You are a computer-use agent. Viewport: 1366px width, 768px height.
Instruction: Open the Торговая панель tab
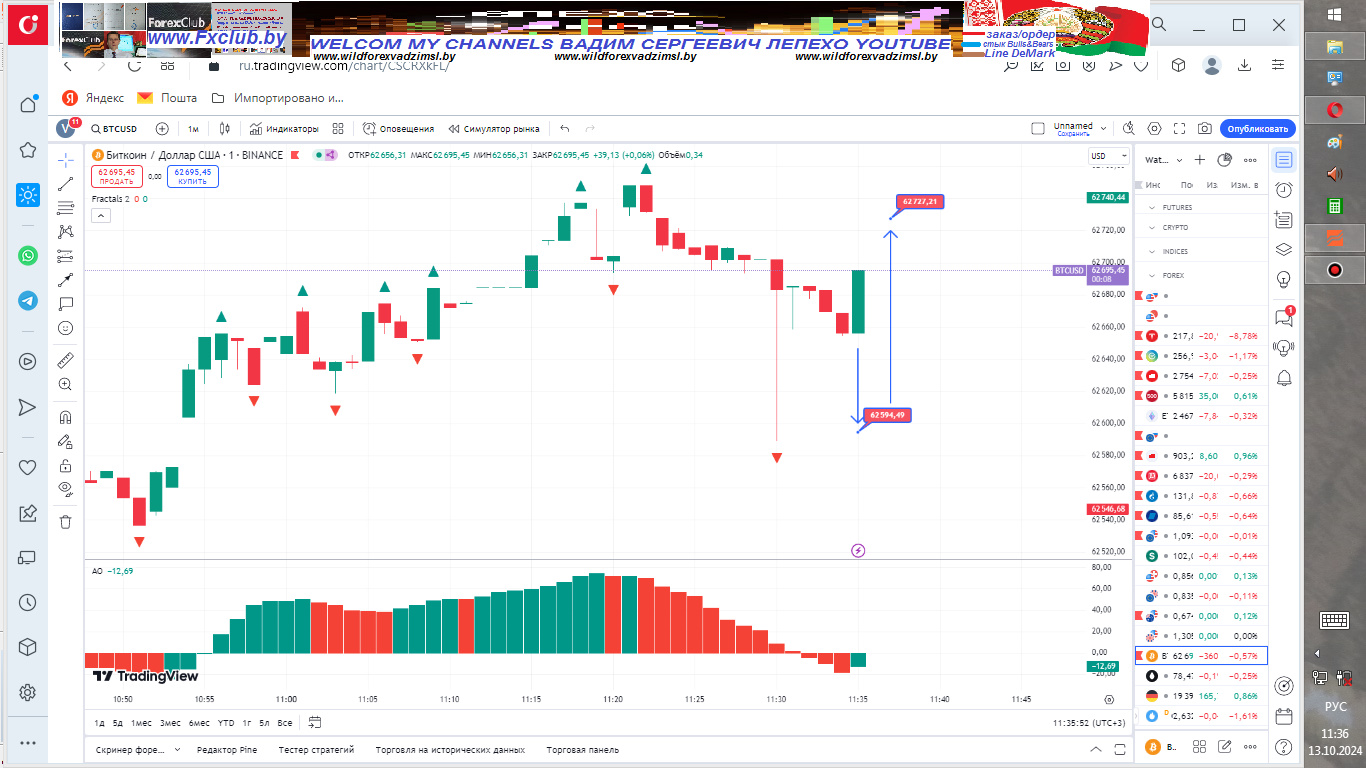583,750
